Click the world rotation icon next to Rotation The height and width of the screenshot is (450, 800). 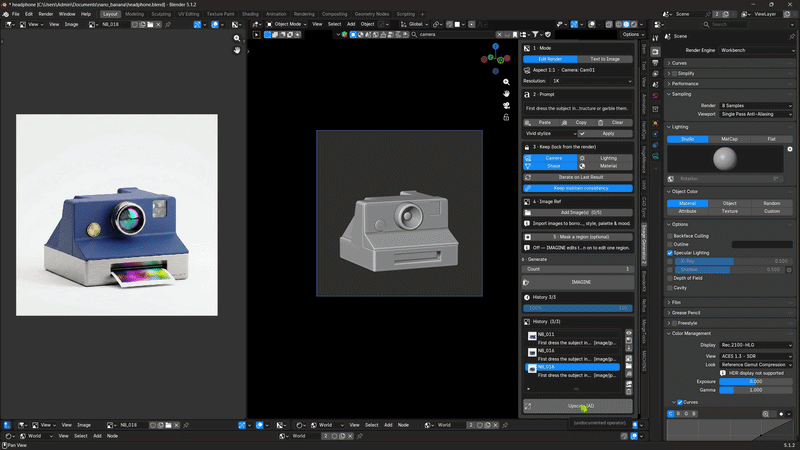(671, 179)
